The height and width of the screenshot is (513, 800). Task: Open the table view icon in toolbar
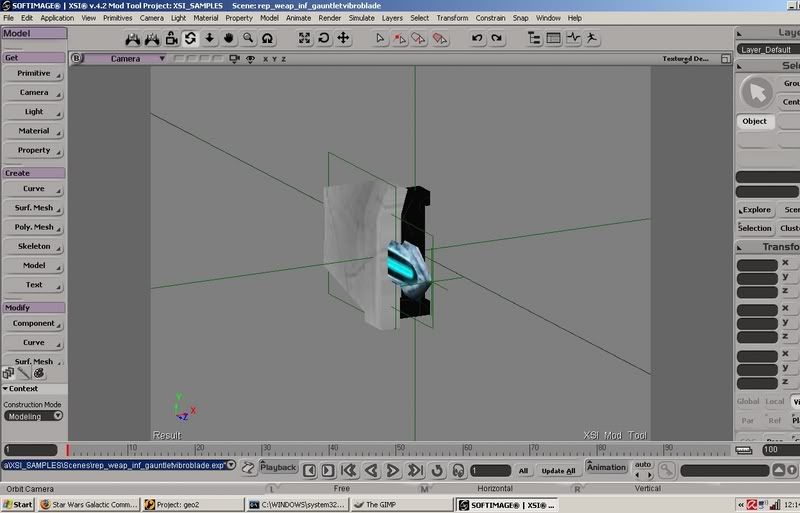(x=554, y=38)
